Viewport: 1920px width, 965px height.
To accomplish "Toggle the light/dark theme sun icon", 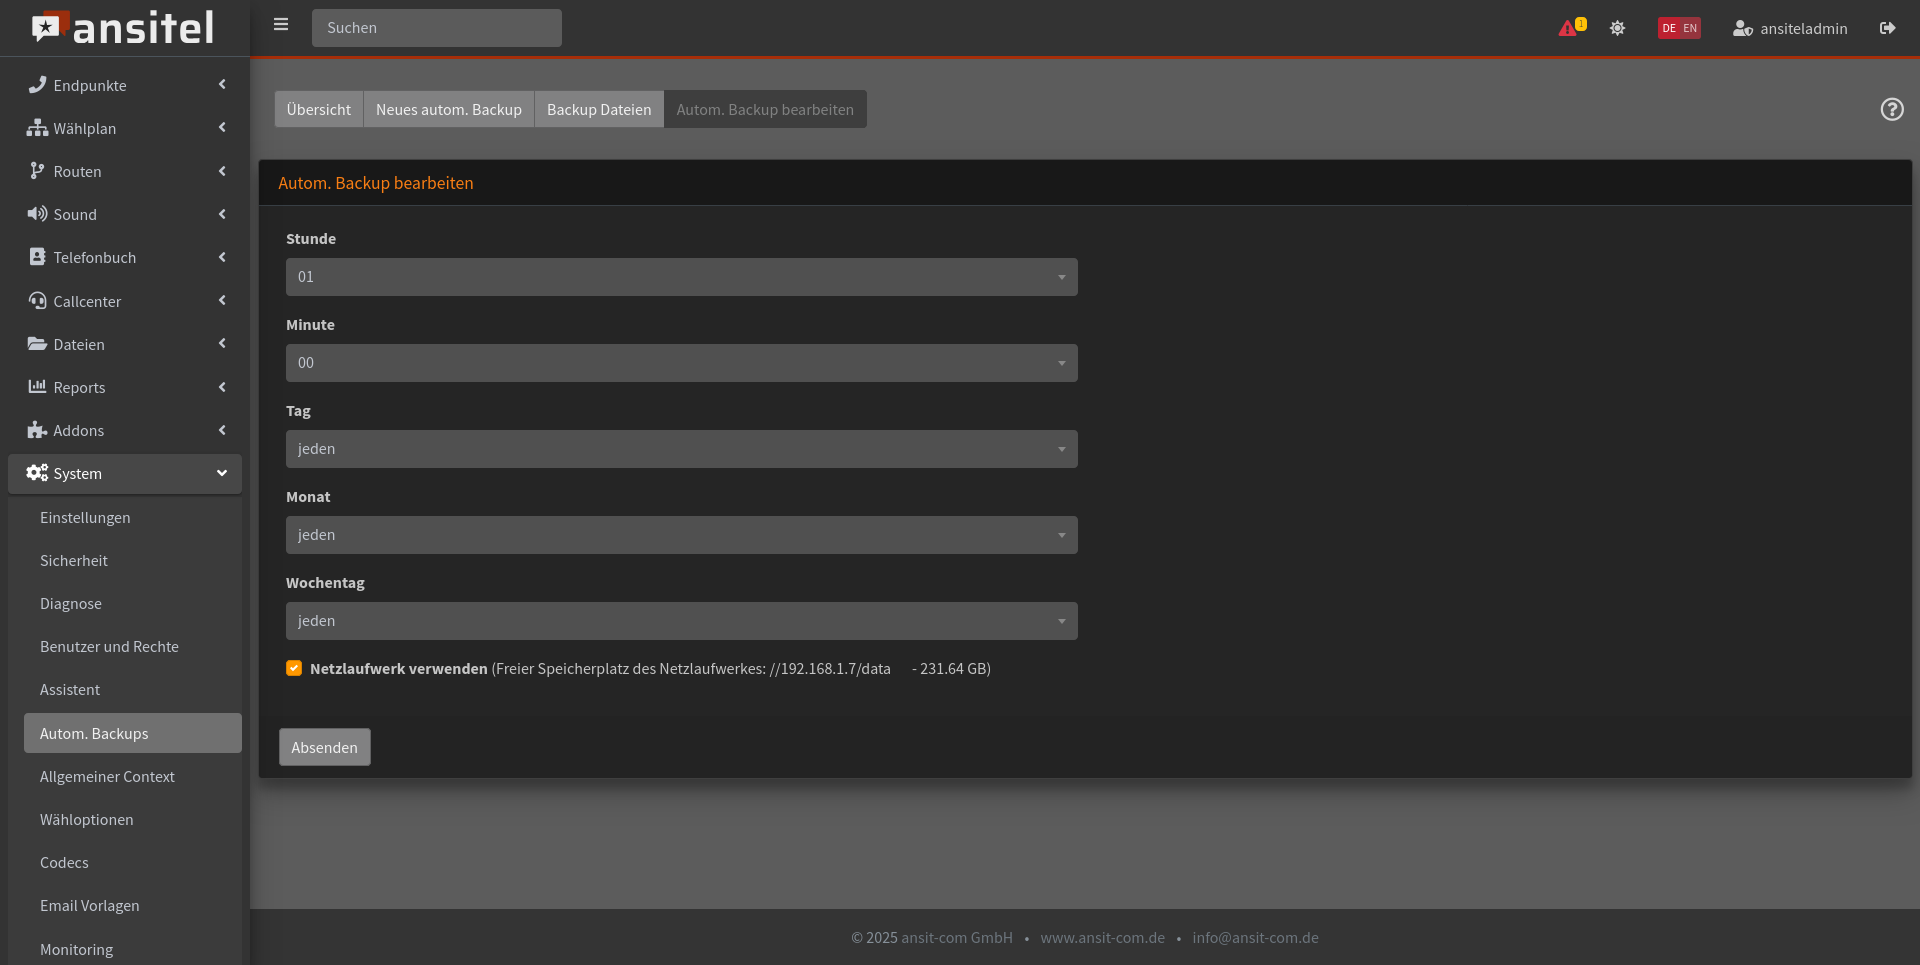I will coord(1617,28).
